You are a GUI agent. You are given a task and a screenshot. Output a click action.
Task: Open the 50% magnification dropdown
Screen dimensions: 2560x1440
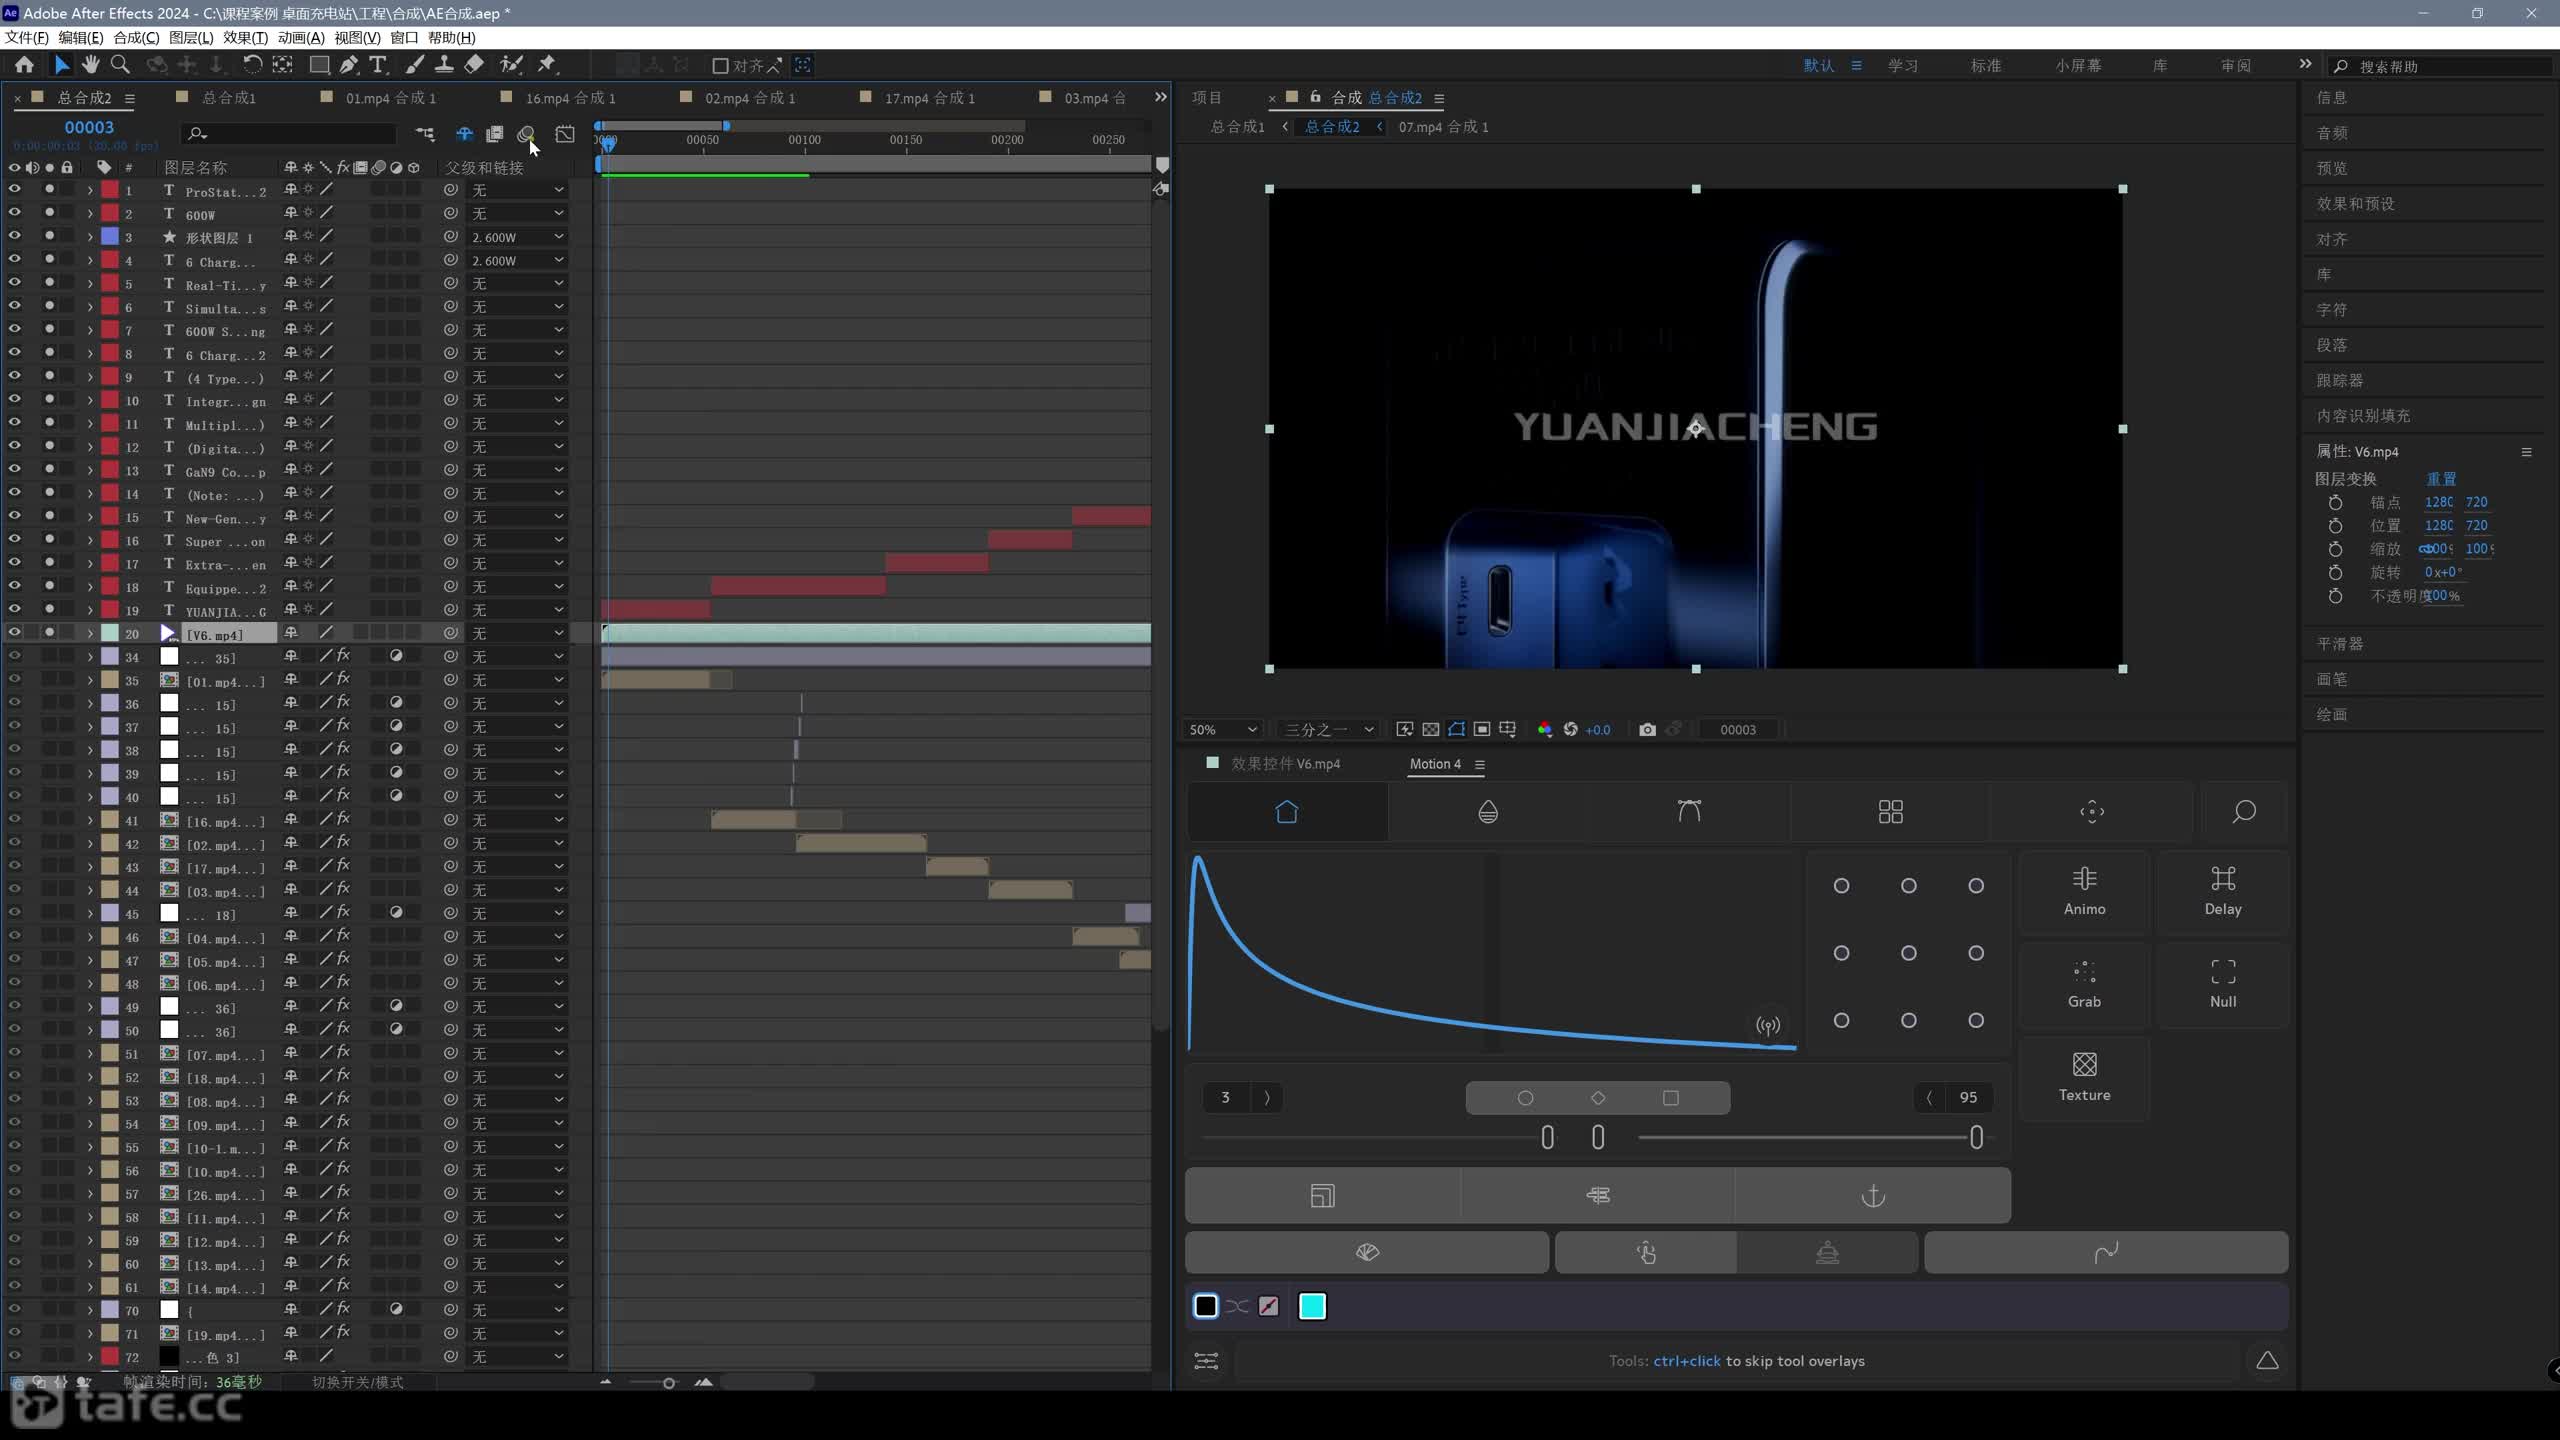pyautogui.click(x=1221, y=729)
